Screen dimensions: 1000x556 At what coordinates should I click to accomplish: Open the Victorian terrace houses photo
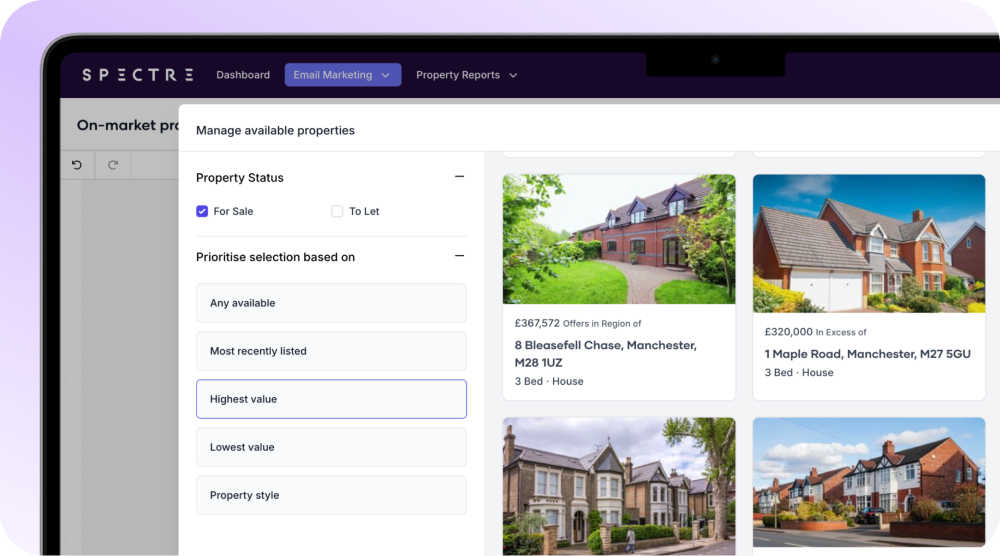pyautogui.click(x=619, y=486)
